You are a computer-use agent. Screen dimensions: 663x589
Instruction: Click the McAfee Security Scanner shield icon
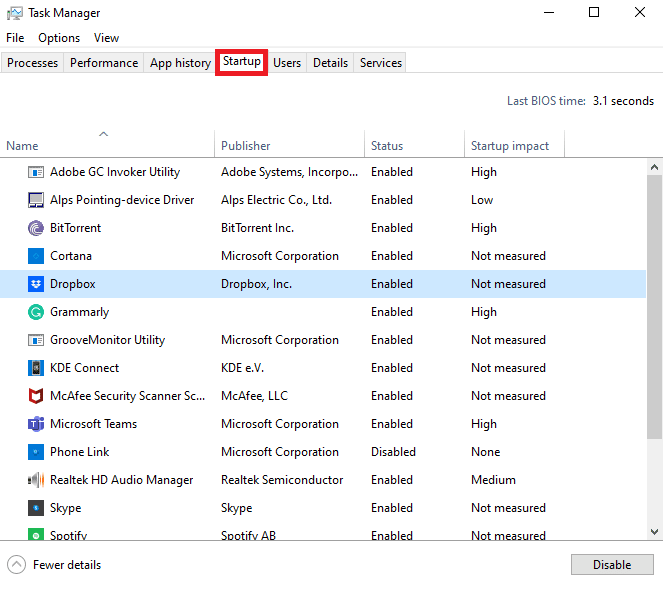coord(36,396)
